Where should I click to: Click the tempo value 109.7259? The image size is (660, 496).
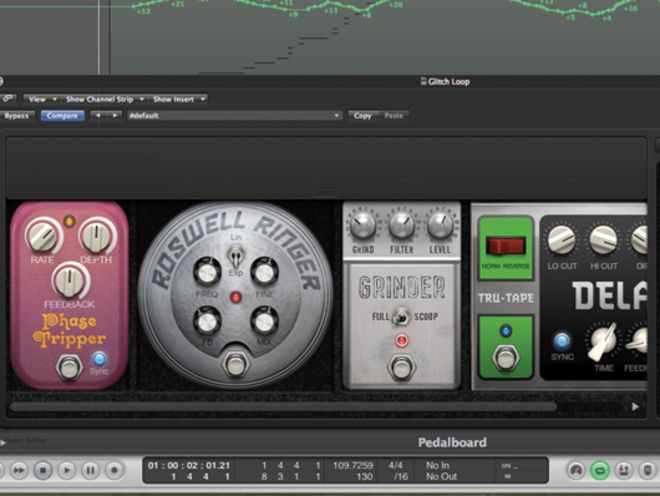coord(353,465)
